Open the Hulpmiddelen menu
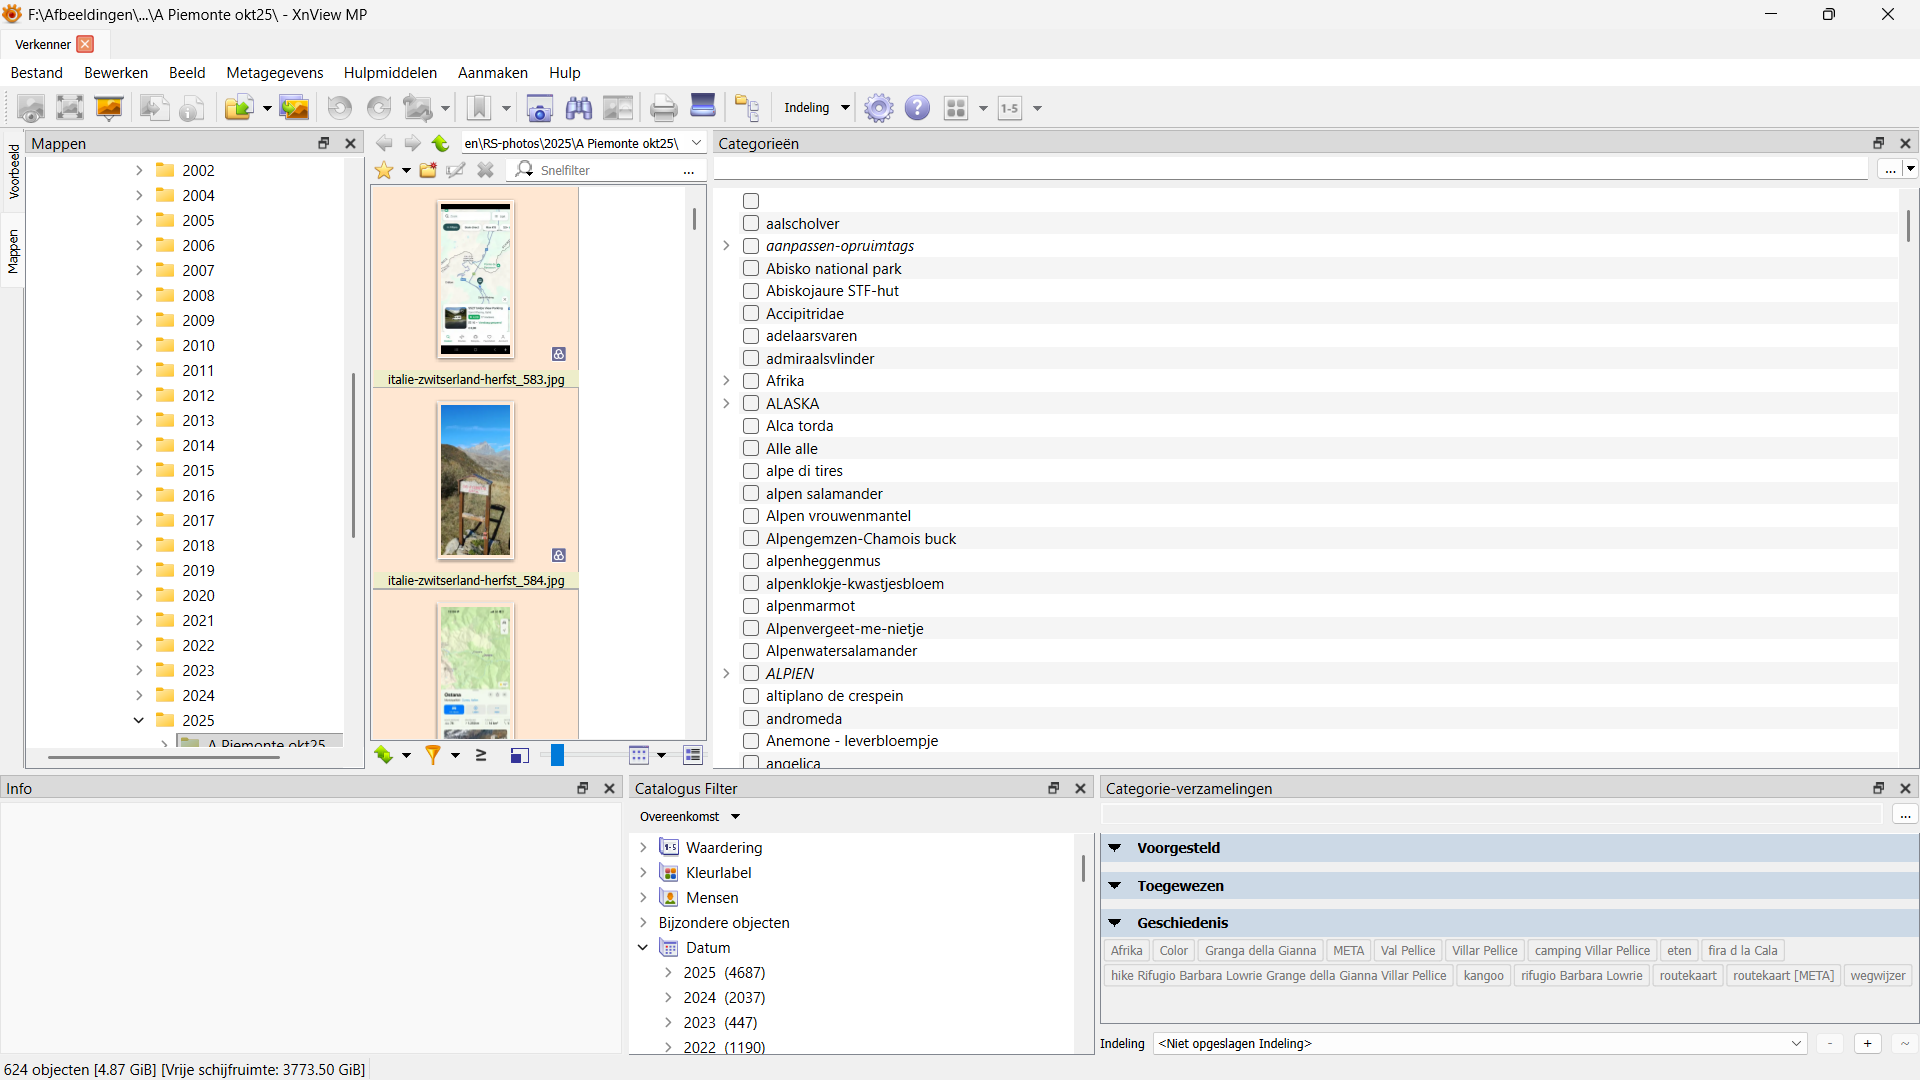This screenshot has height=1080, width=1920. pos(390,73)
